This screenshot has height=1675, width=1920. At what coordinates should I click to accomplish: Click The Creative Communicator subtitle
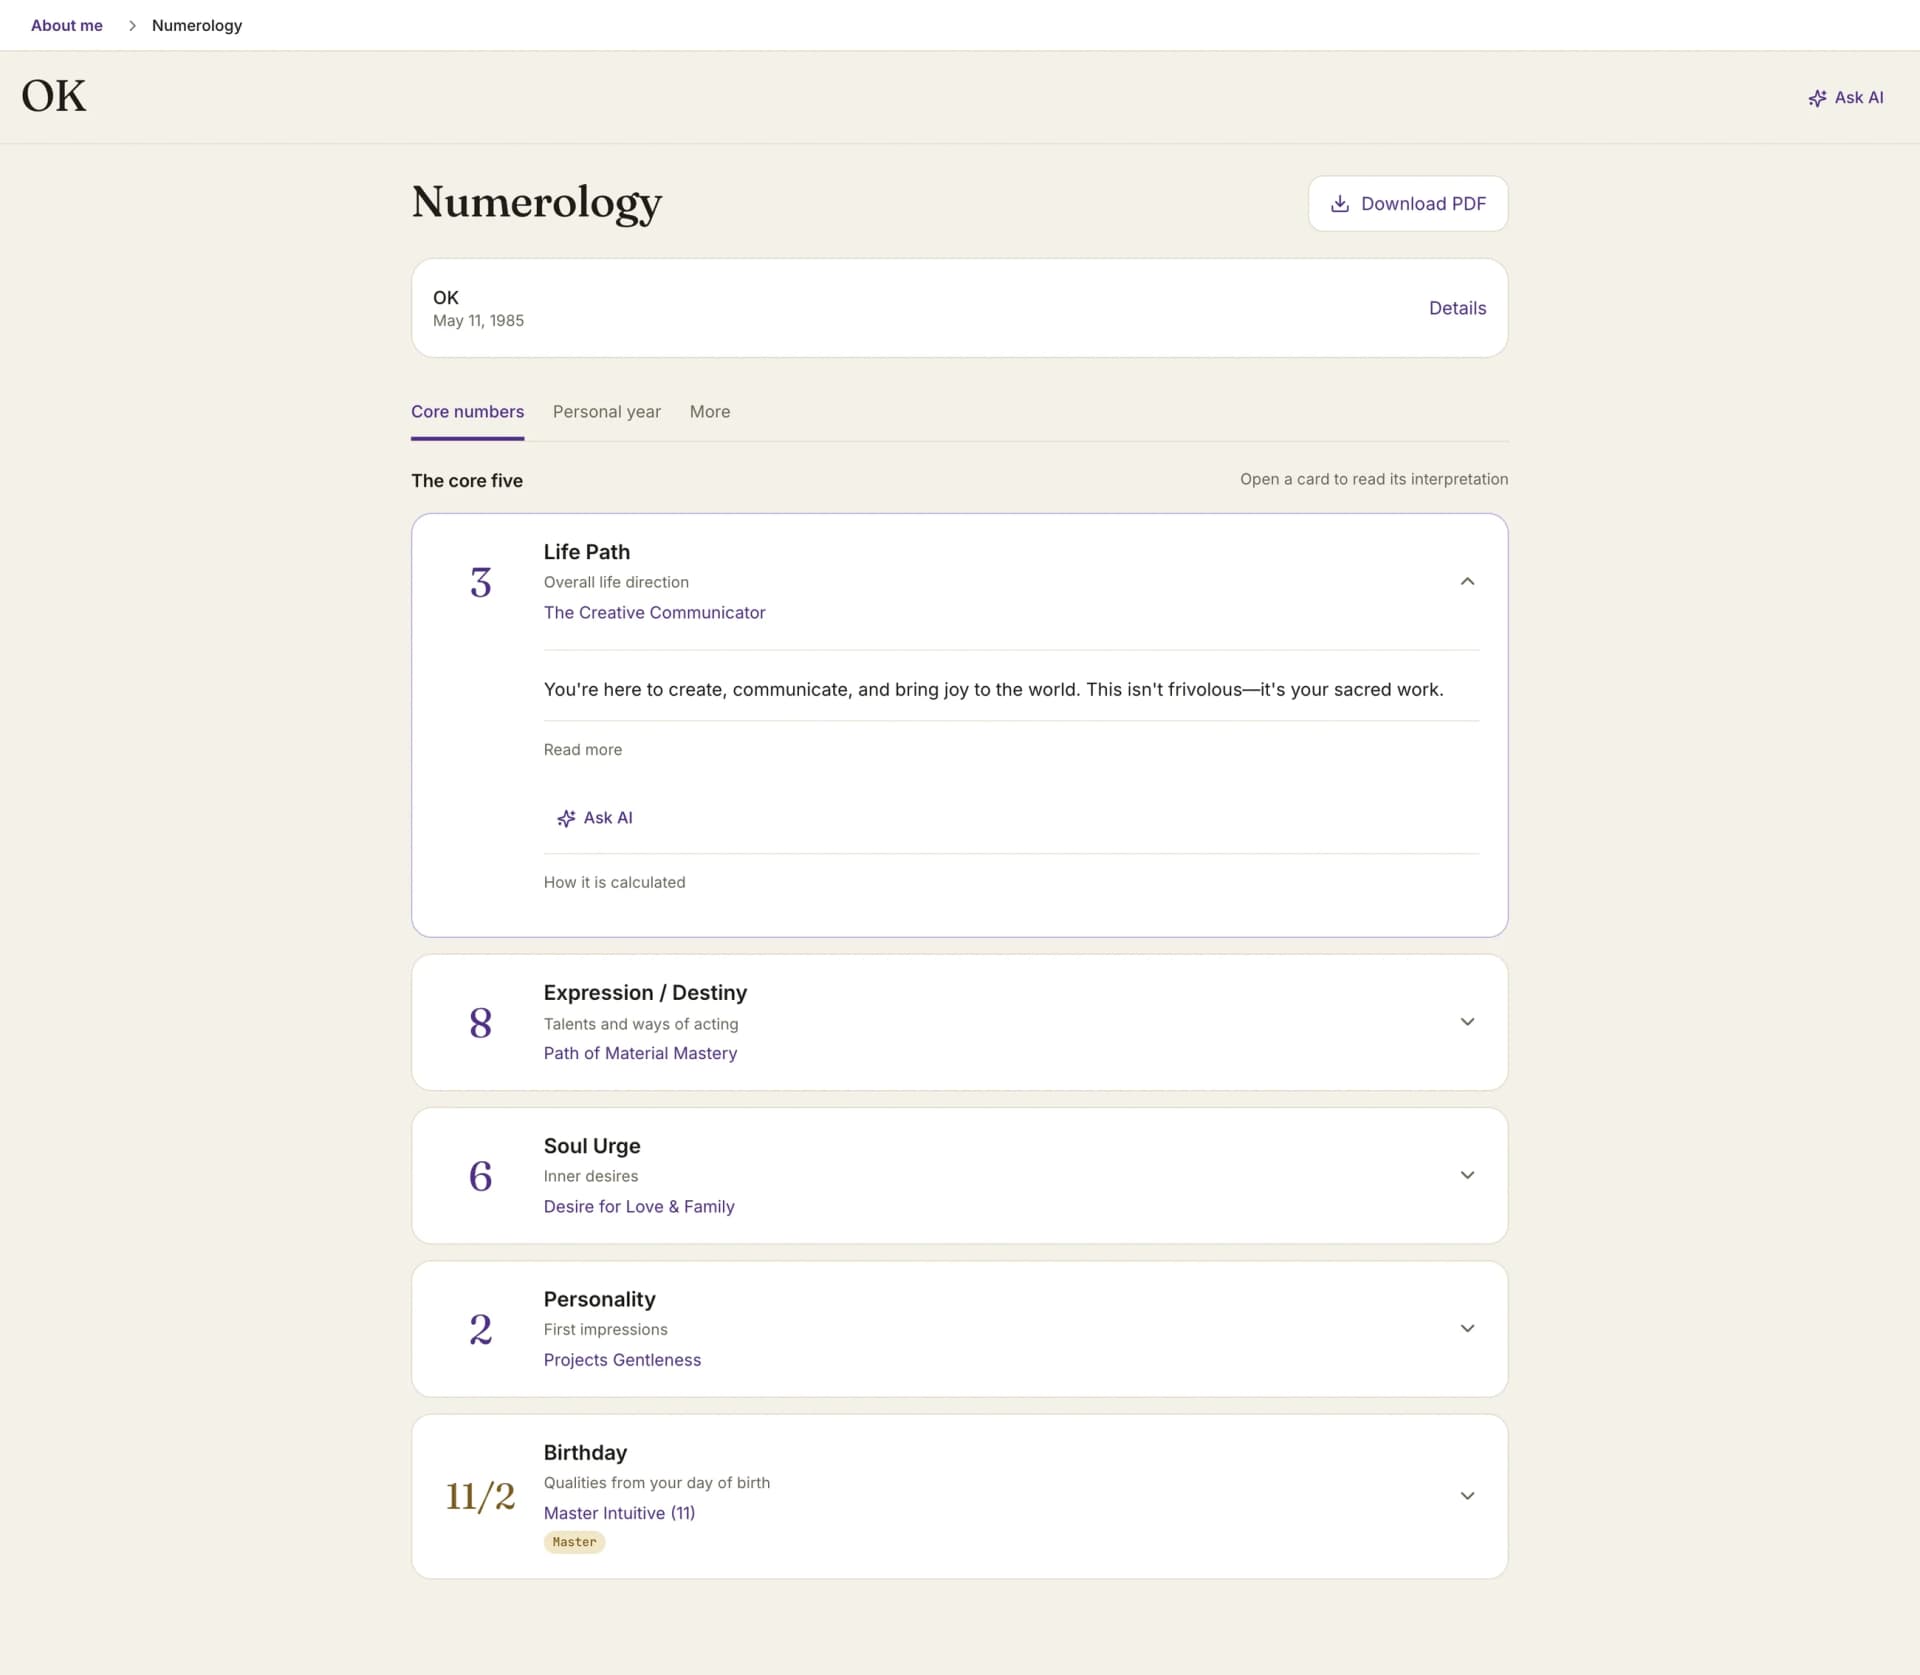tap(654, 613)
